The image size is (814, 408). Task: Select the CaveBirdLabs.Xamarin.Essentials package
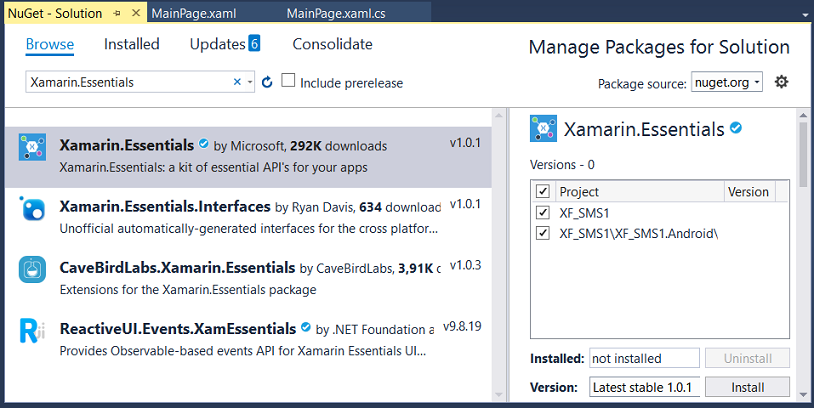tap(248, 279)
